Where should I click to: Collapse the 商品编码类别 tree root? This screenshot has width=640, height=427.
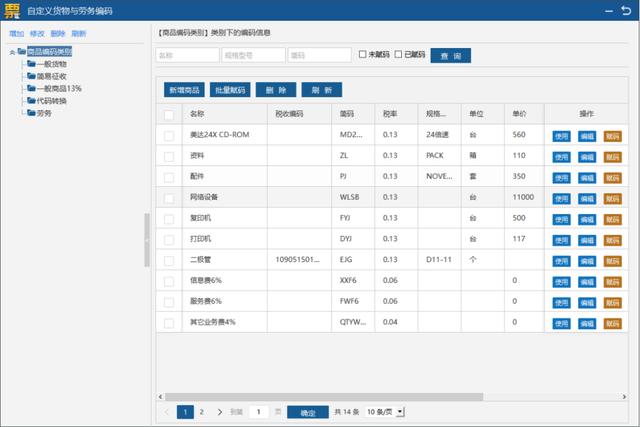click(x=11, y=51)
